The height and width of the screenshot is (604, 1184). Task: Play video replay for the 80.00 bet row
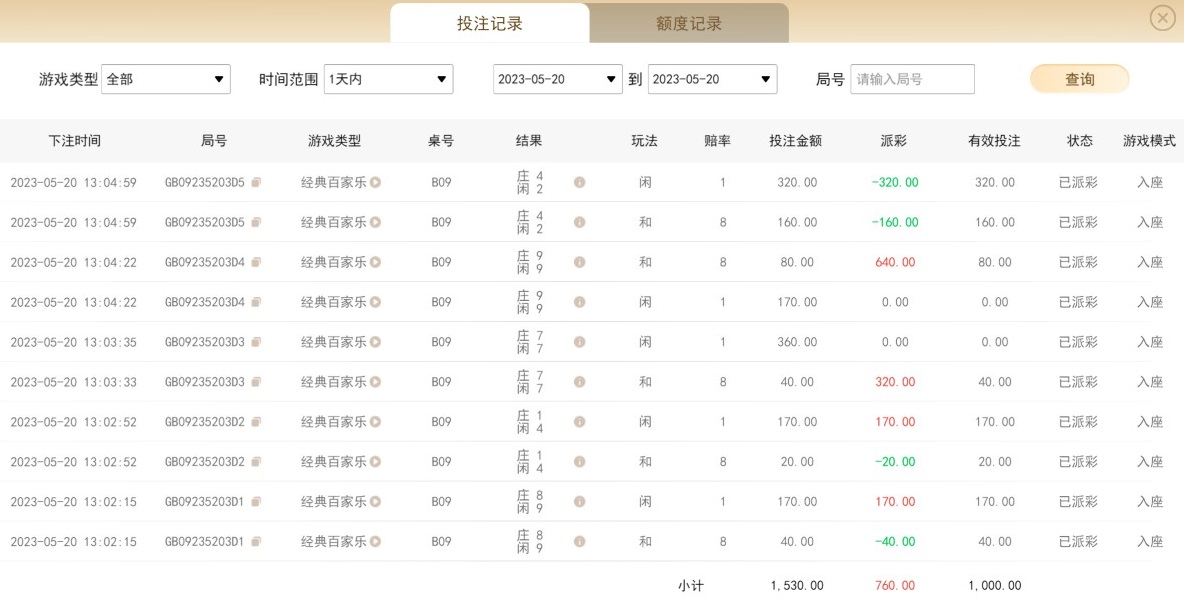pyautogui.click(x=375, y=263)
